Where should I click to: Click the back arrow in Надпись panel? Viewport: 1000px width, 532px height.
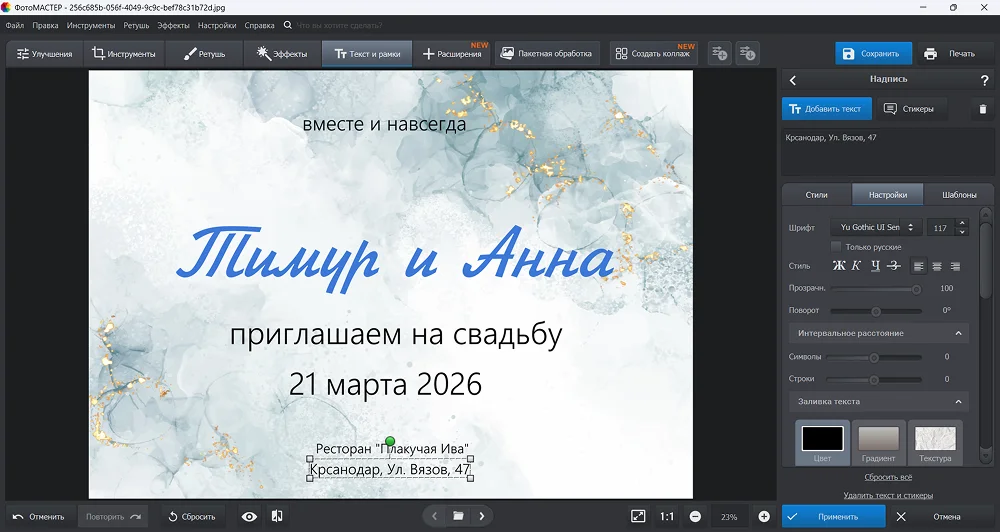pos(793,80)
